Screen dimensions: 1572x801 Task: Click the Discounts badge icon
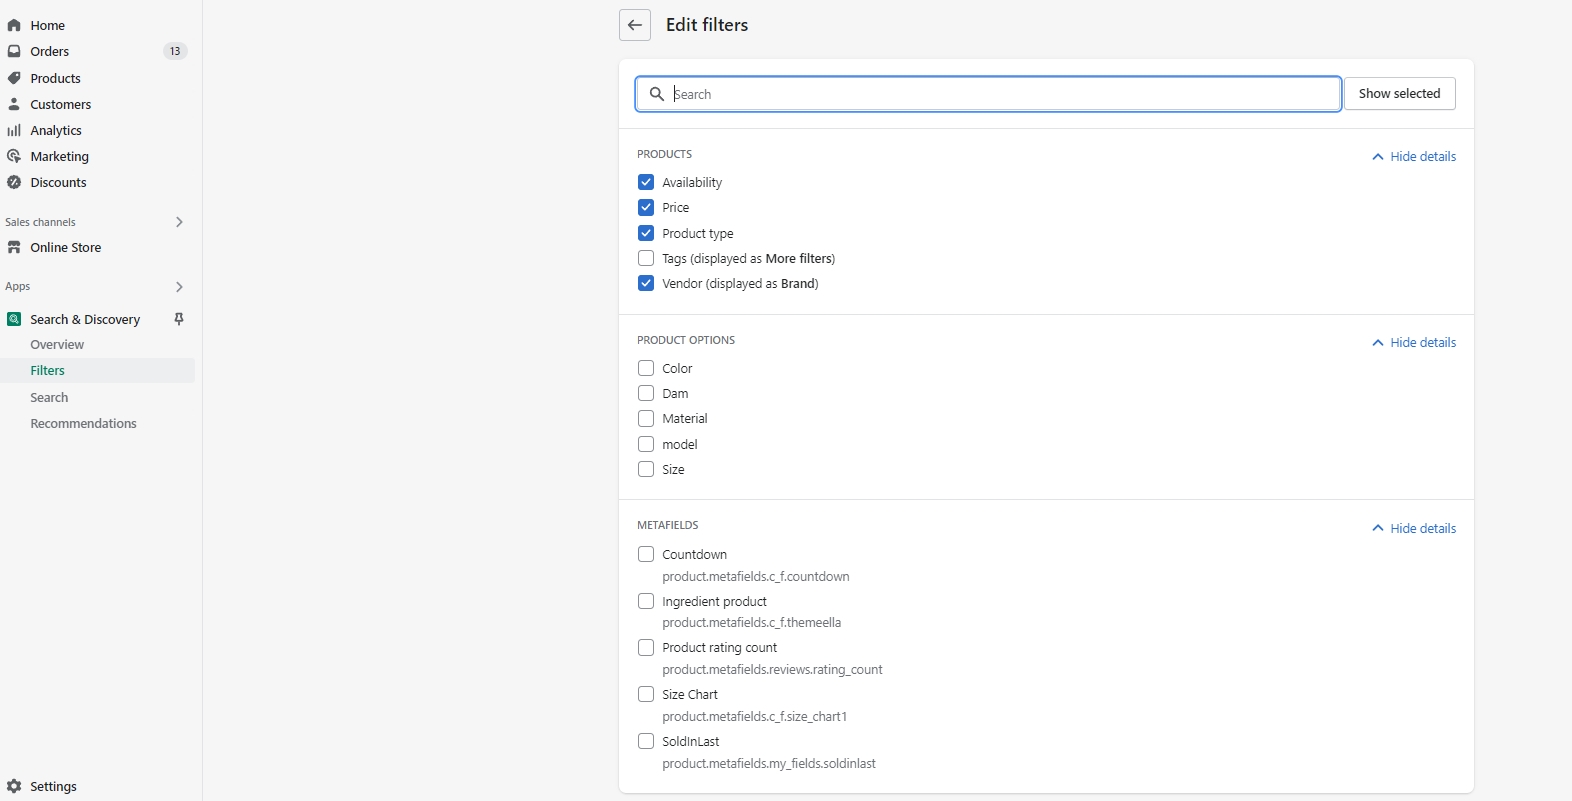pos(14,182)
